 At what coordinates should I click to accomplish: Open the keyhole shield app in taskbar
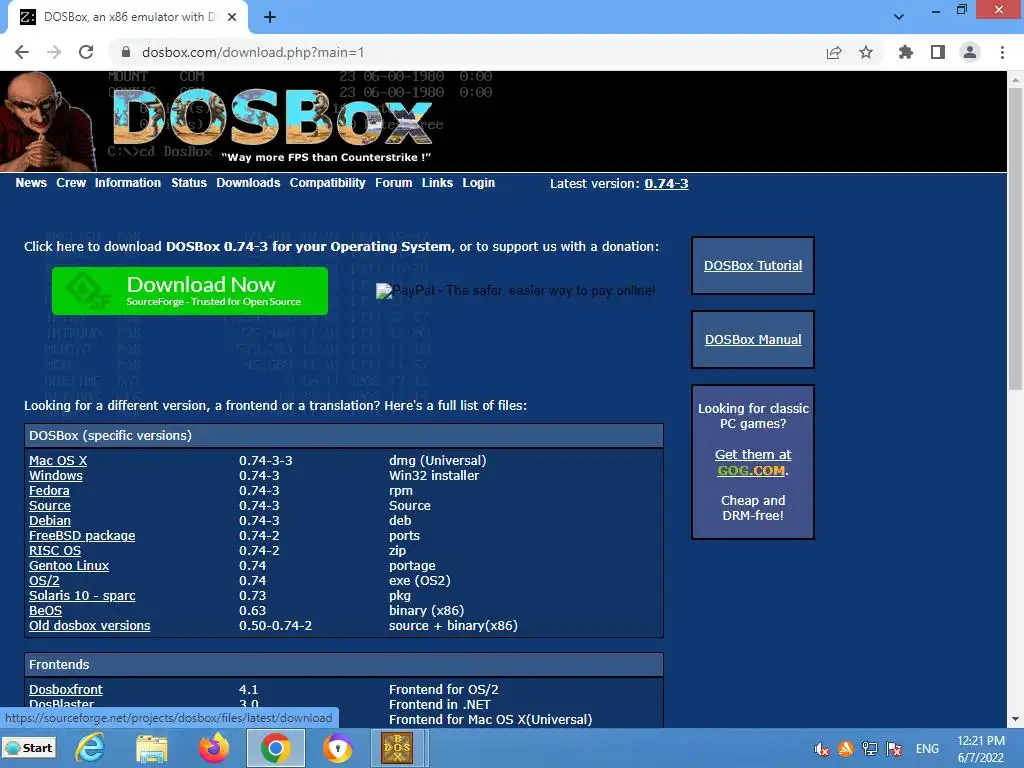(x=338, y=748)
